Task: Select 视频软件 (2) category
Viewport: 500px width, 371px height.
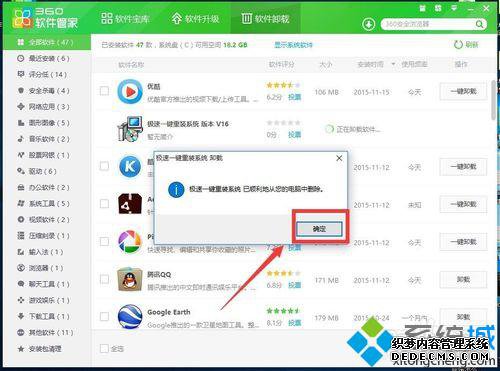Action: (x=47, y=220)
